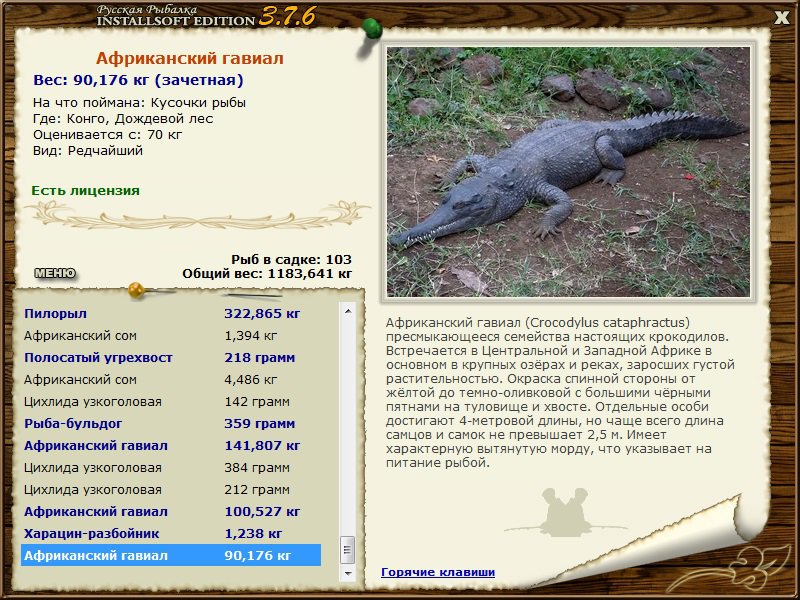Select the Африканский сом 1,394 кг row

click(x=171, y=336)
